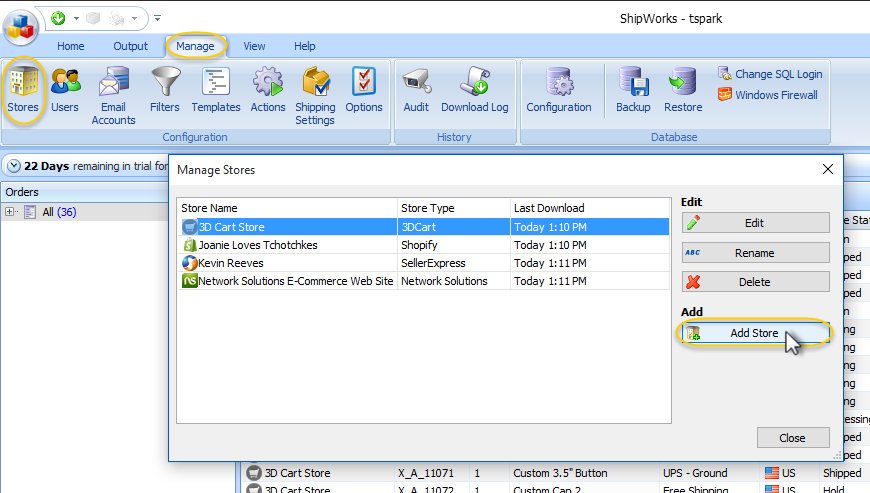
Task: Click the Add Store button
Action: [x=755, y=333]
